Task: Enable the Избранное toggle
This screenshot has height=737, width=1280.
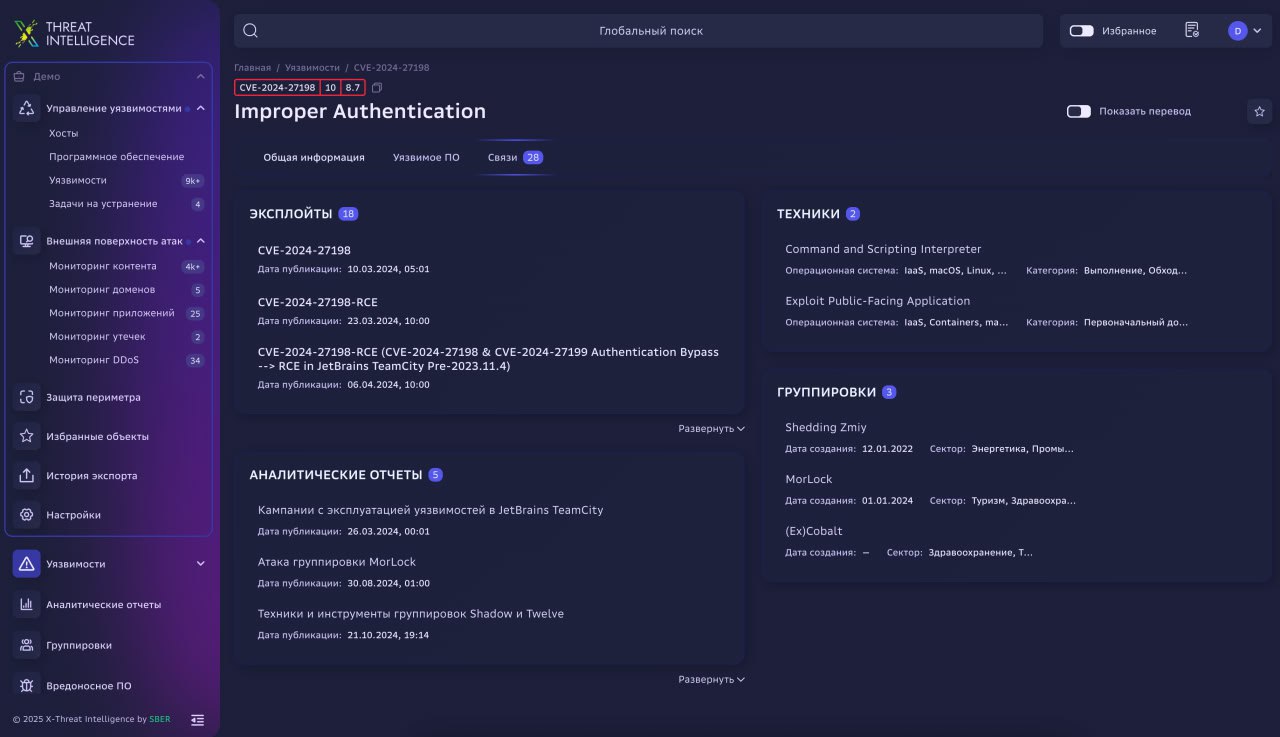Action: (1081, 31)
